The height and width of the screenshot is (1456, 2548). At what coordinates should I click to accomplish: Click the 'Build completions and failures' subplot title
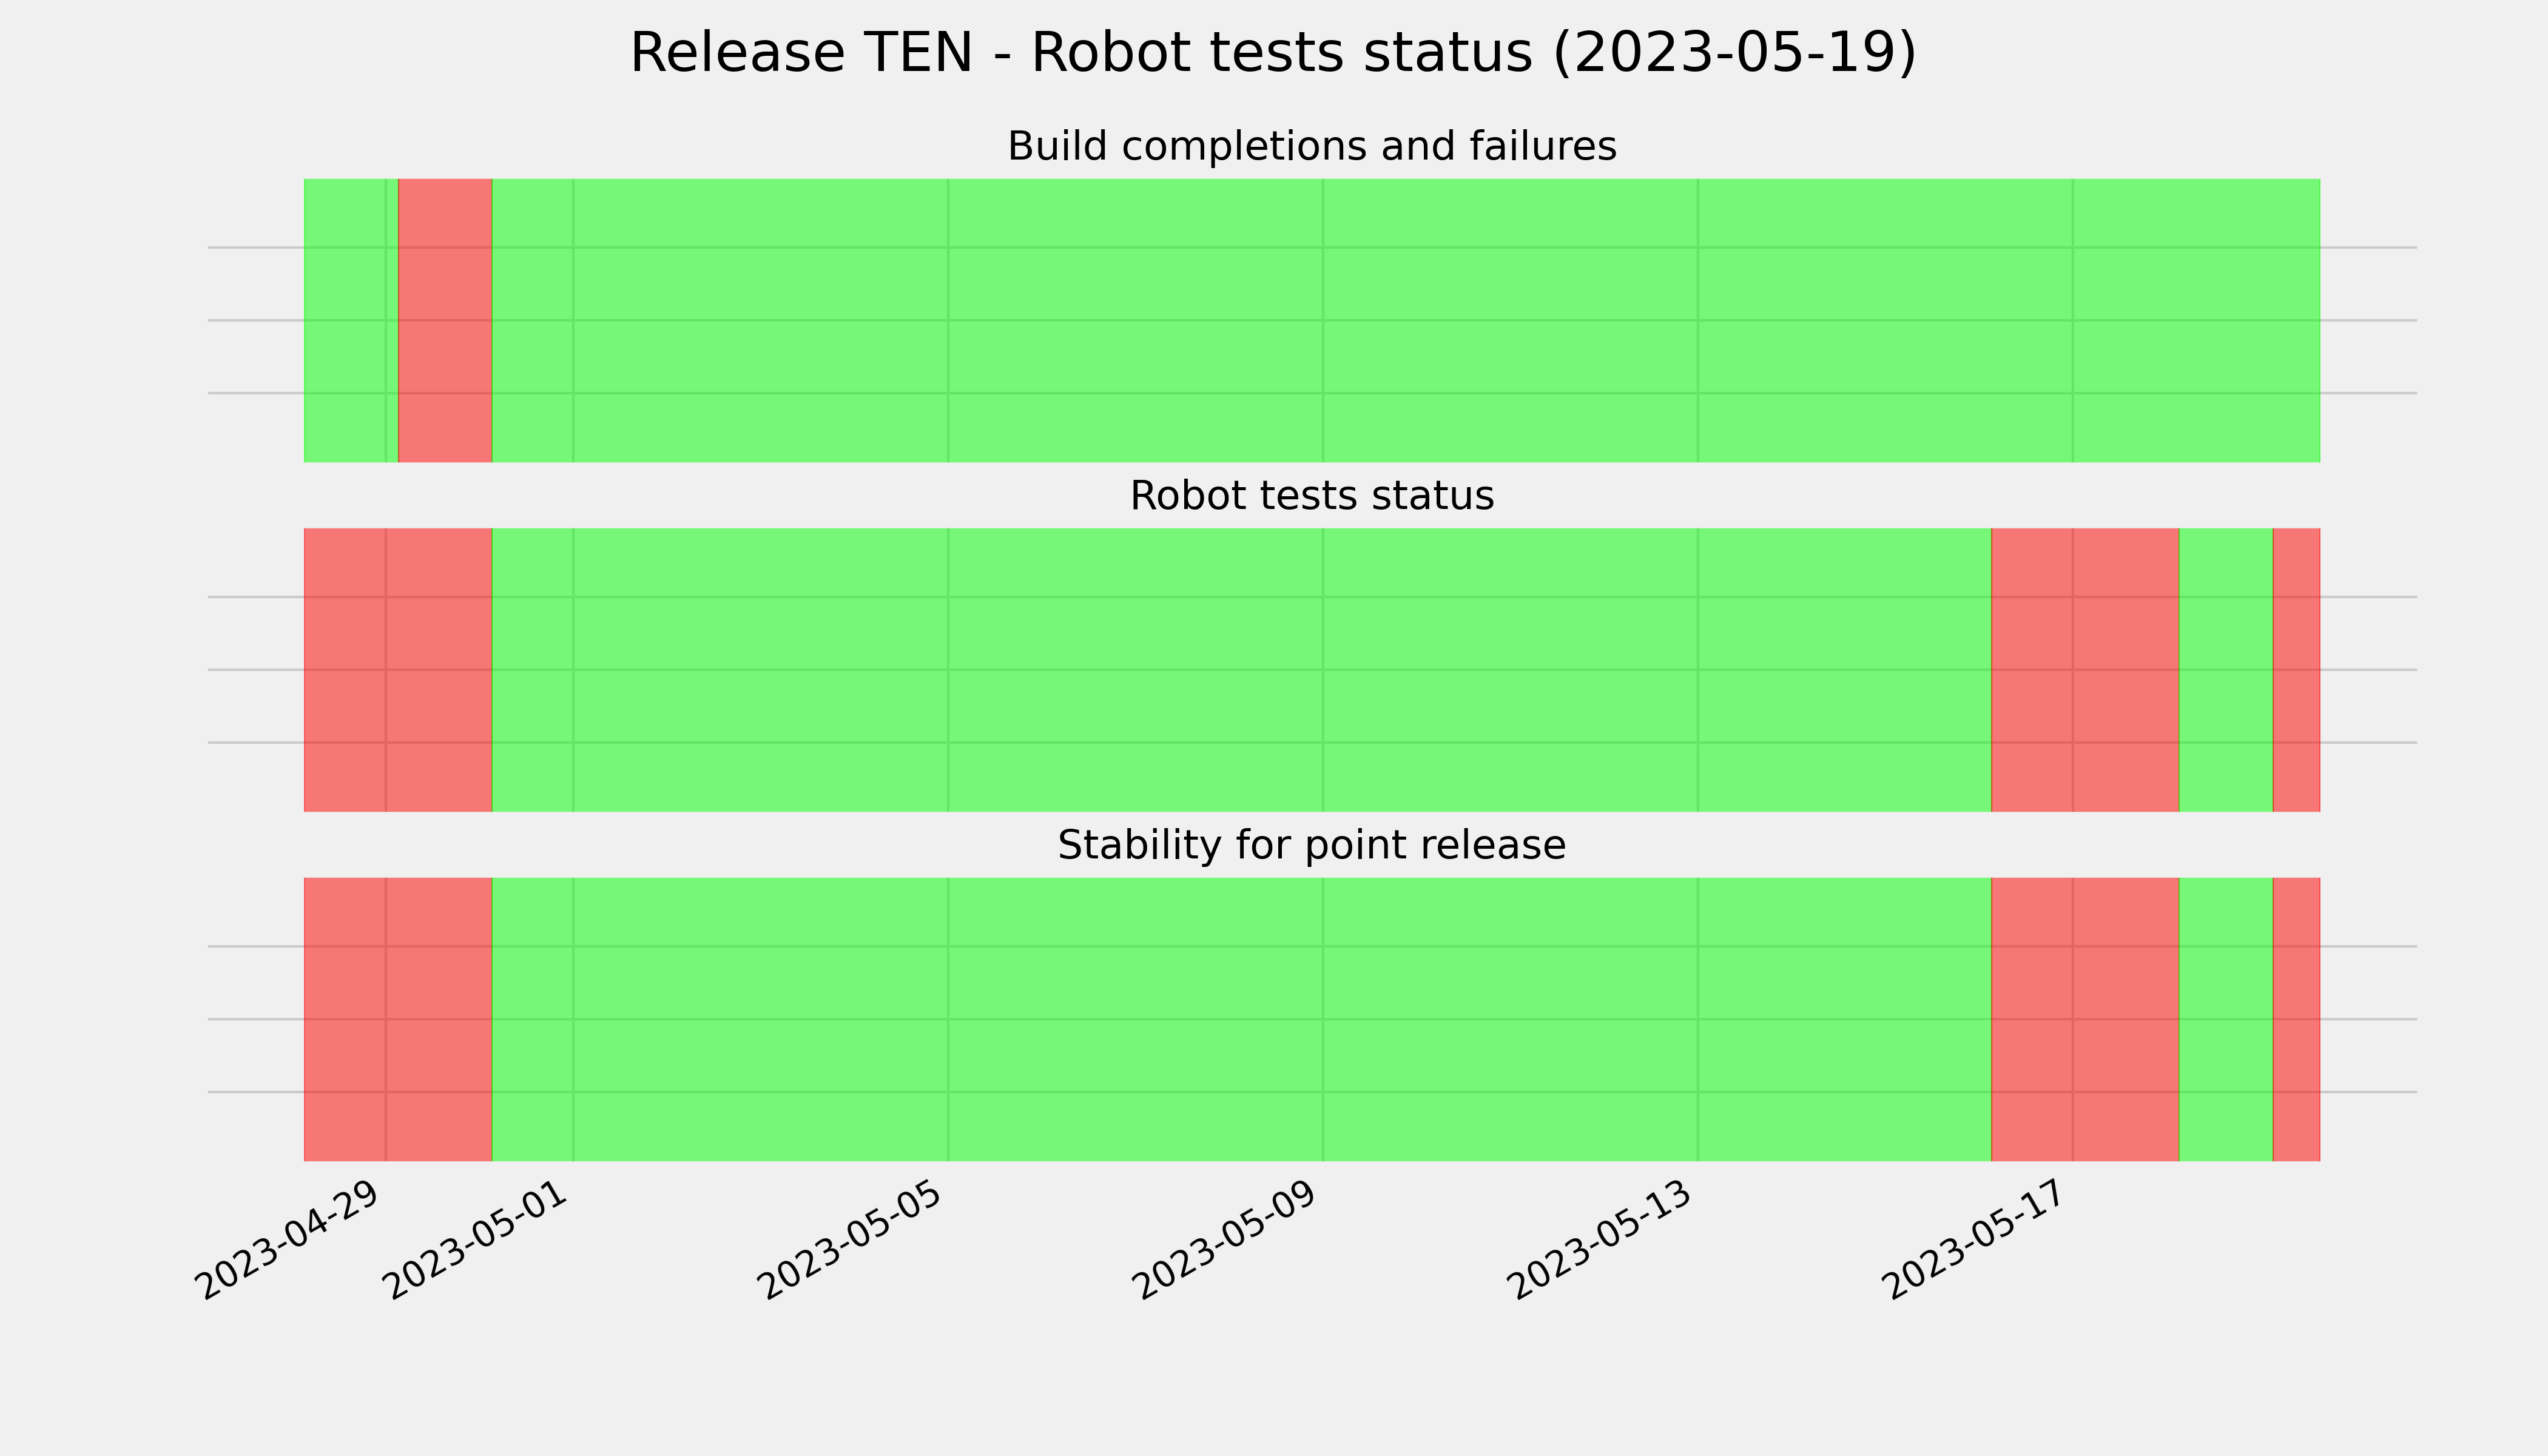(1312, 146)
